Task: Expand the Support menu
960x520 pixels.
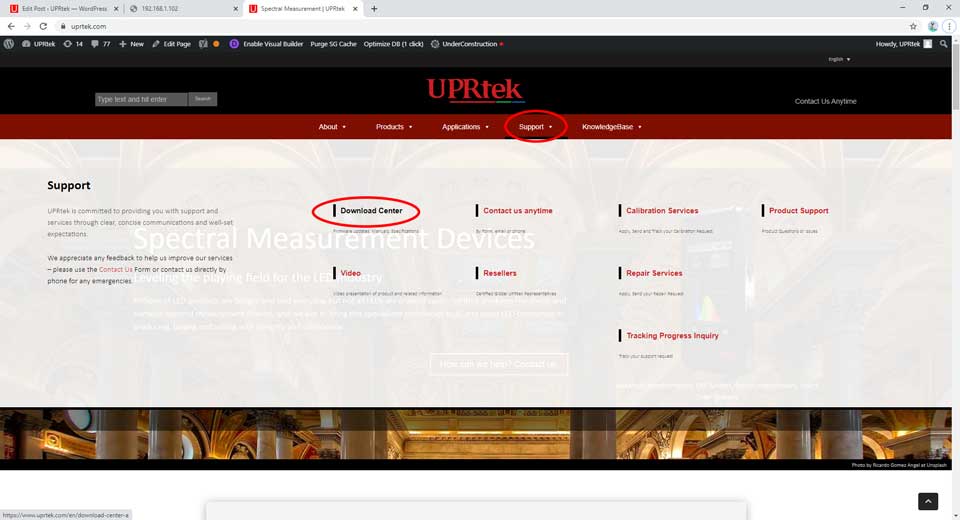Action: [536, 127]
